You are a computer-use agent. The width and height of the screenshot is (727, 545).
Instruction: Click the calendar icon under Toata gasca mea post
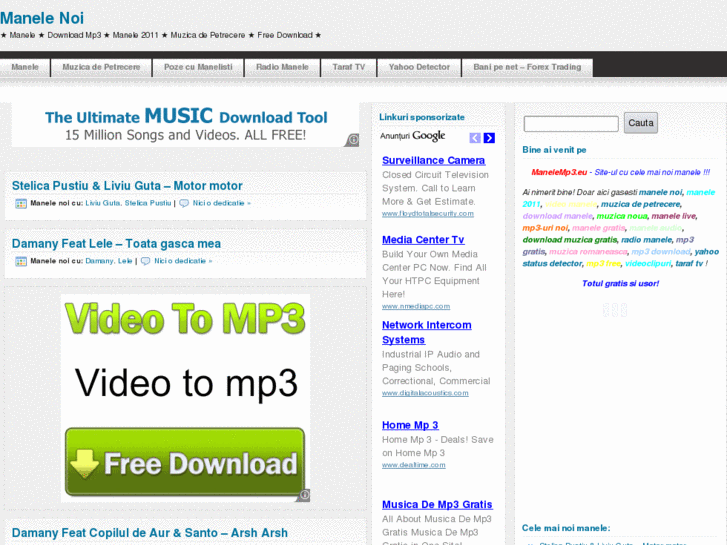[x=21, y=262]
